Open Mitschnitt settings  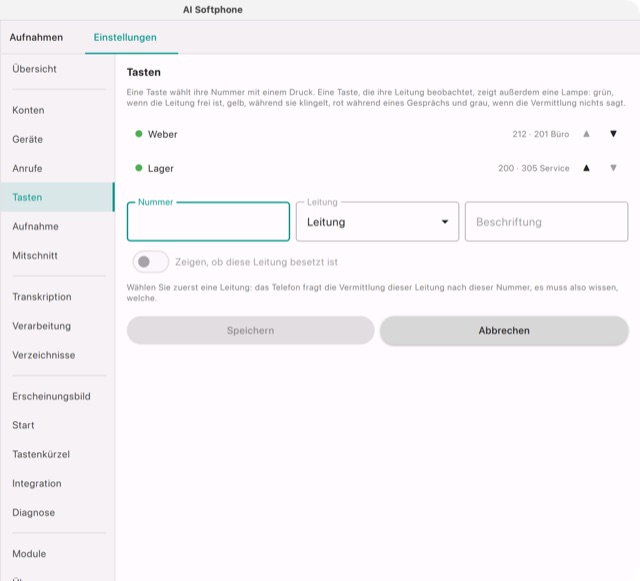(58, 256)
